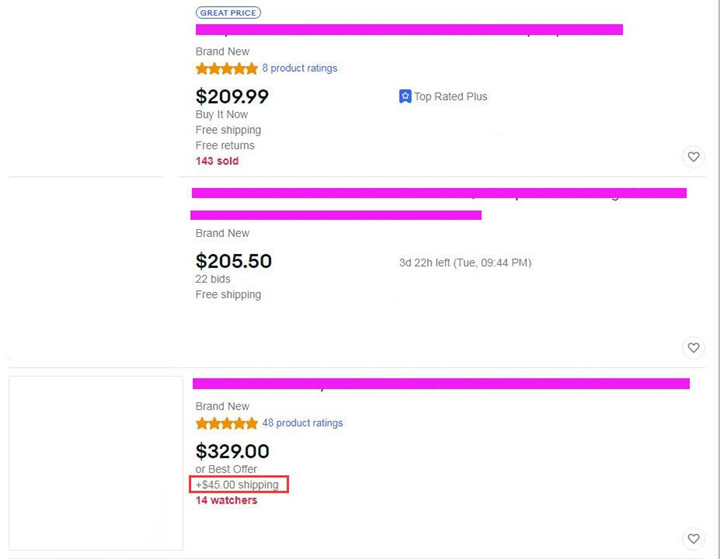Viewport: 720px width, 559px height.
Task: Click the heart icon on the $209.99 listing
Action: 693,157
